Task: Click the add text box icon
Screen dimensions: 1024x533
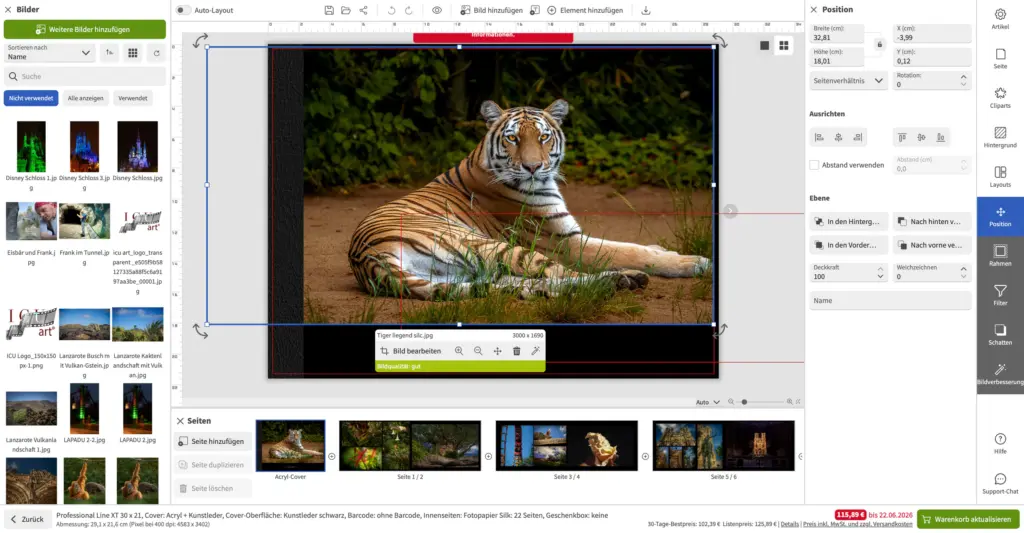Action: tap(535, 10)
